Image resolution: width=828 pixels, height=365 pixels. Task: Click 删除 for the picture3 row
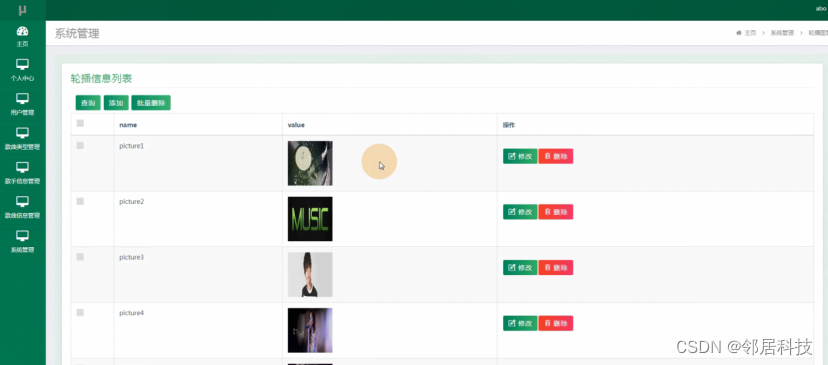[x=556, y=268]
